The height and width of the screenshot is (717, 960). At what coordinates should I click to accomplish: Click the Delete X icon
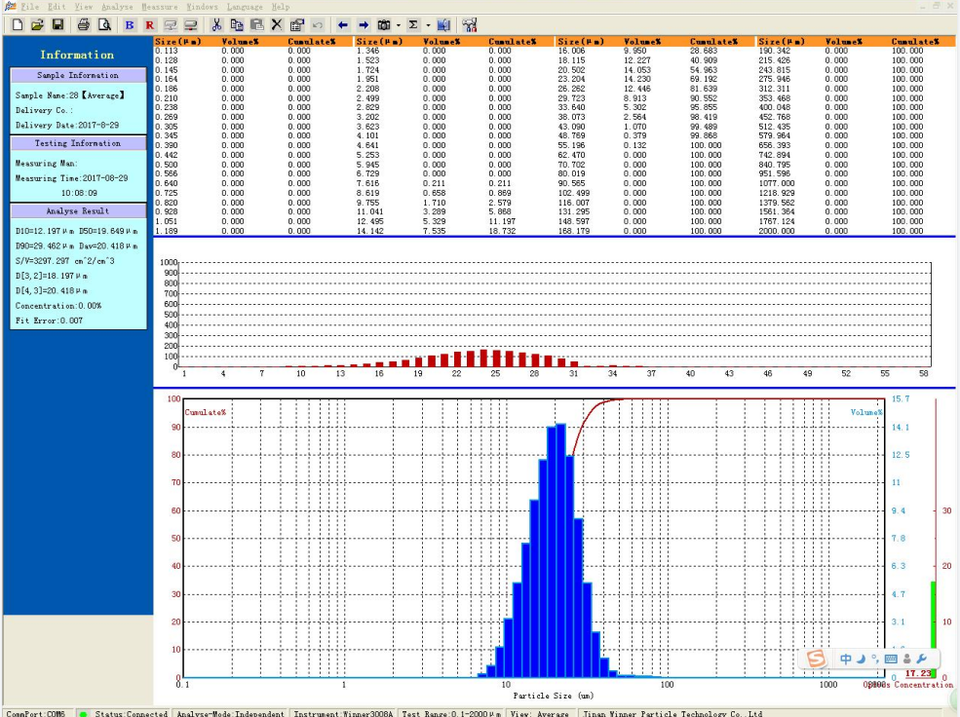point(277,24)
